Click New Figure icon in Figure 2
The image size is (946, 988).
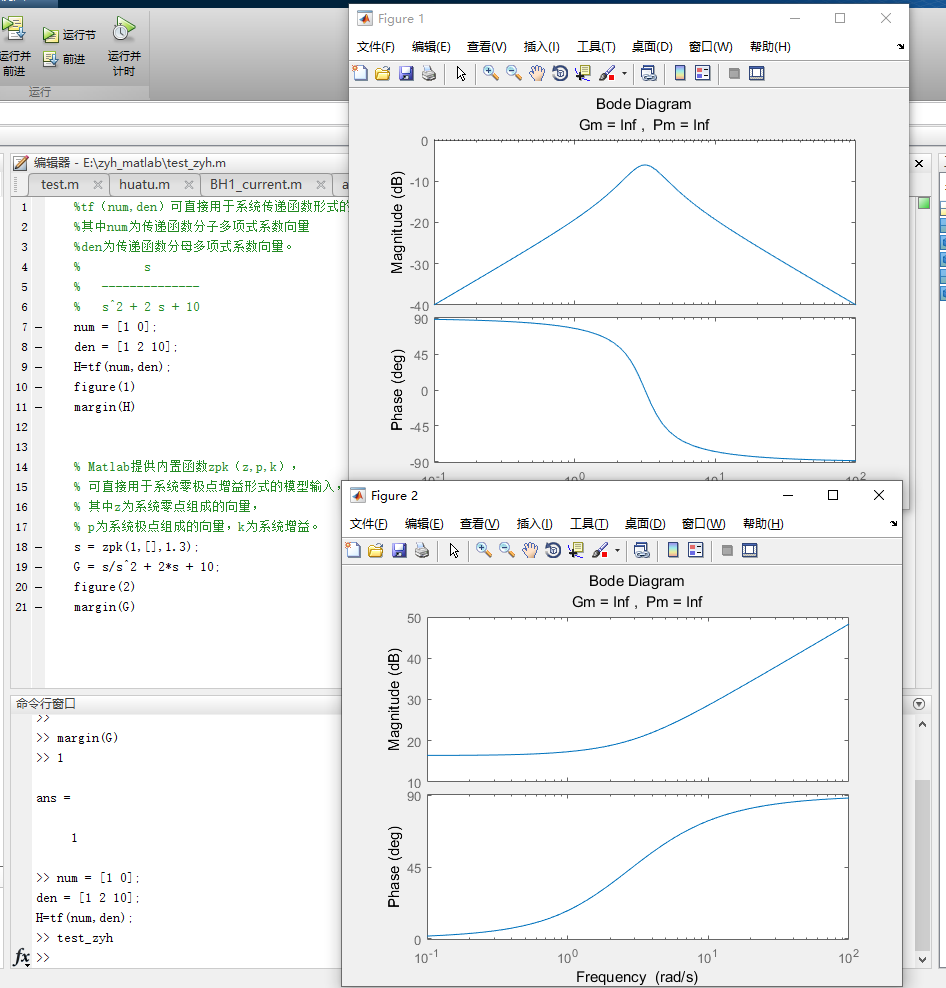pos(354,551)
